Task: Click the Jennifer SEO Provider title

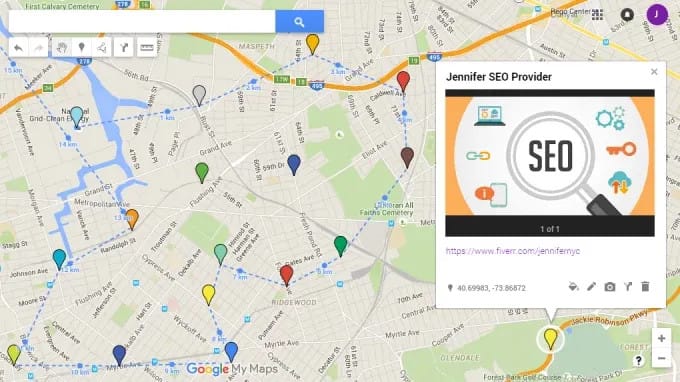Action: pos(499,77)
